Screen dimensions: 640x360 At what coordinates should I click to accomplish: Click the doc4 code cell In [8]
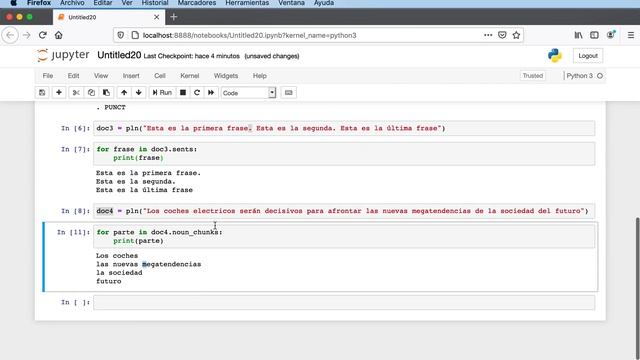(344, 211)
